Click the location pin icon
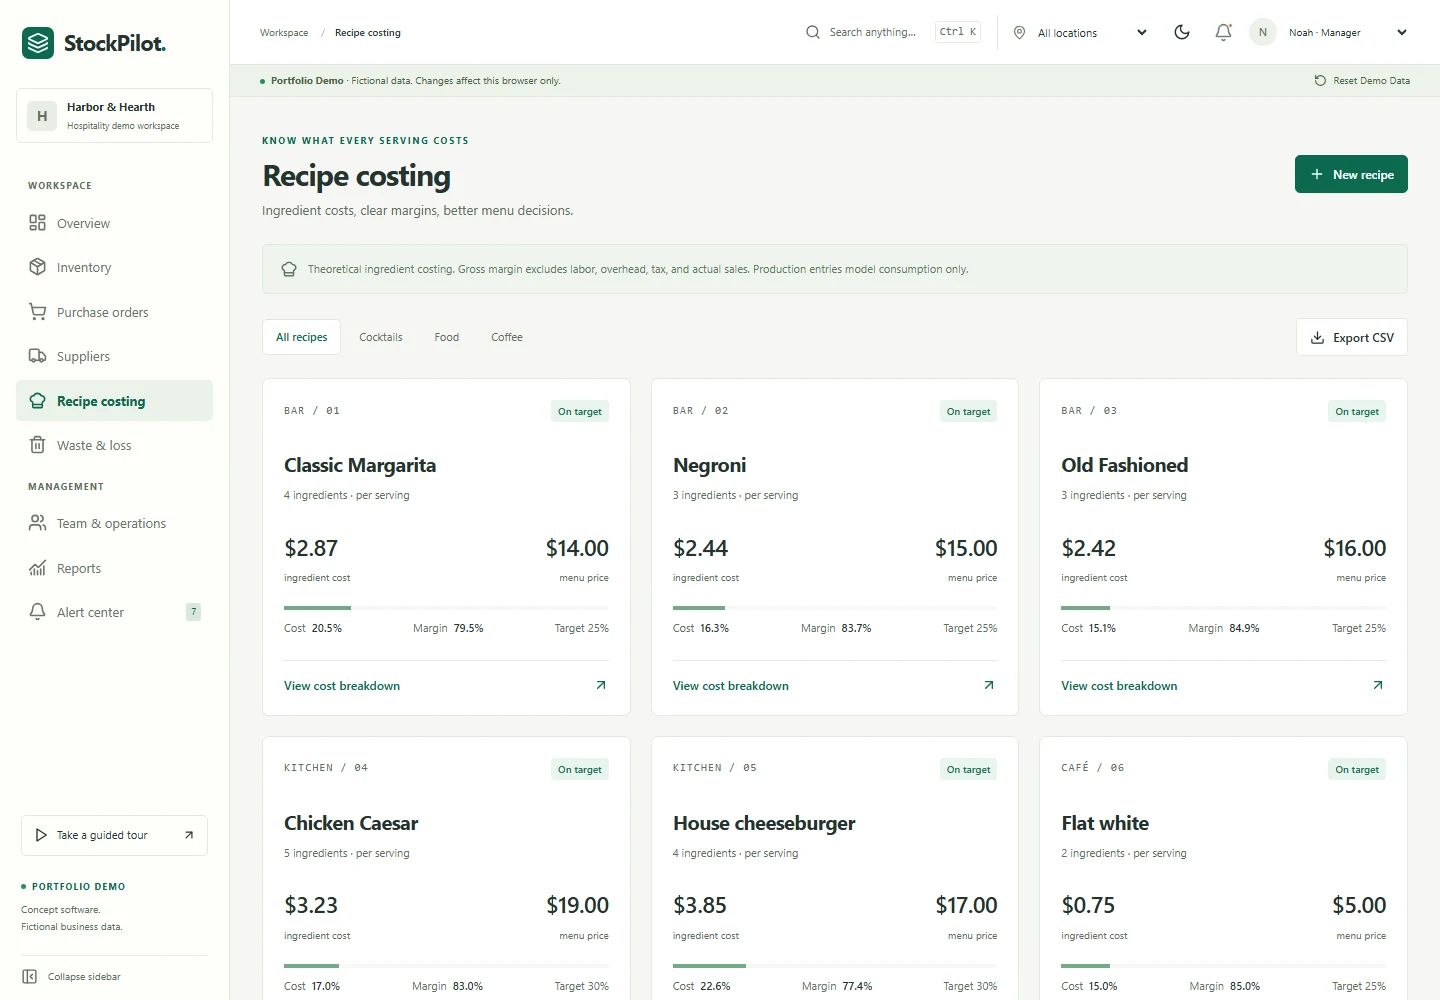1440x1000 pixels. [1019, 32]
